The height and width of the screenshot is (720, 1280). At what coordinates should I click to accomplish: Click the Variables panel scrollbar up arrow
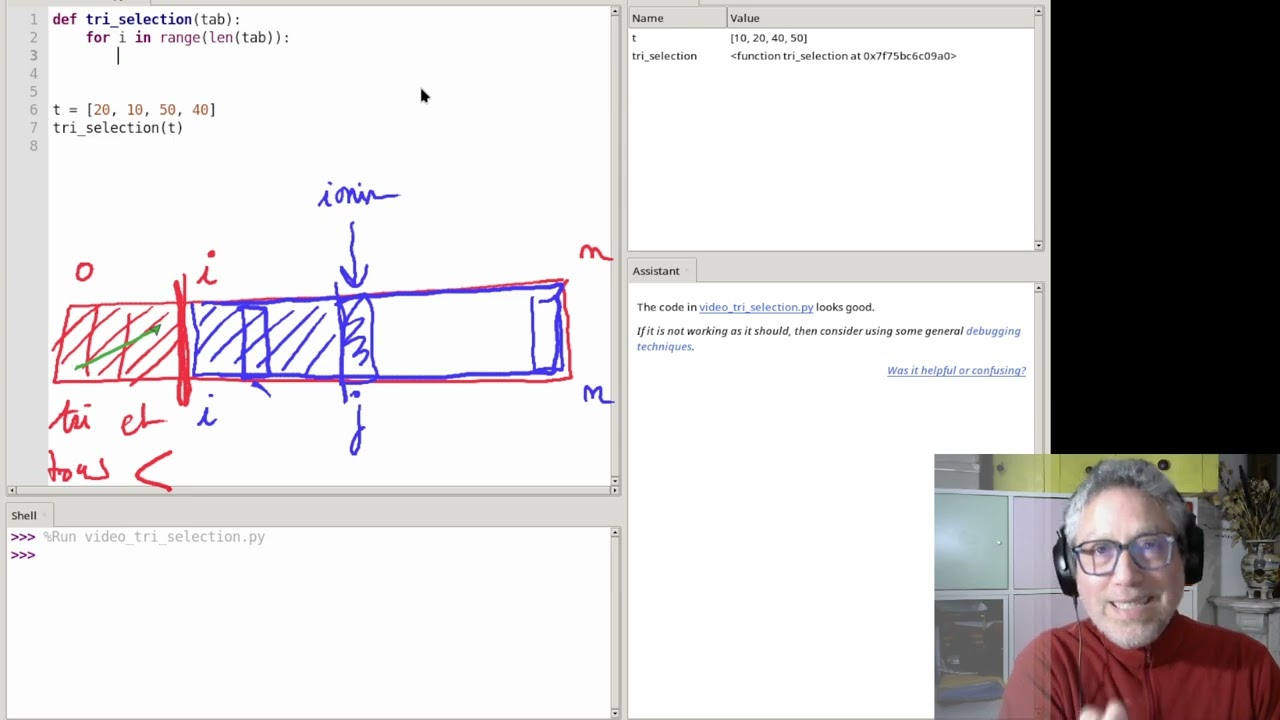(x=1039, y=13)
